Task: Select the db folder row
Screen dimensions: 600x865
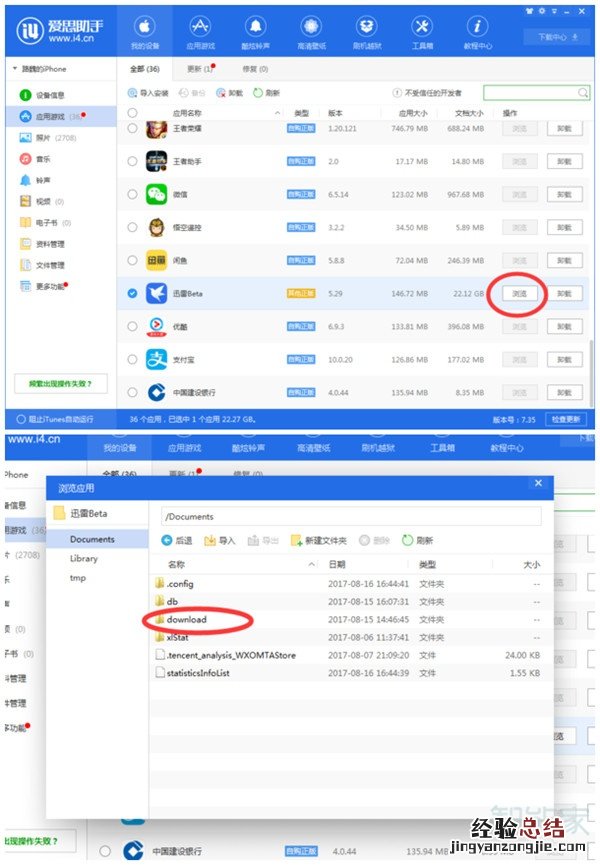Action: tap(351, 601)
